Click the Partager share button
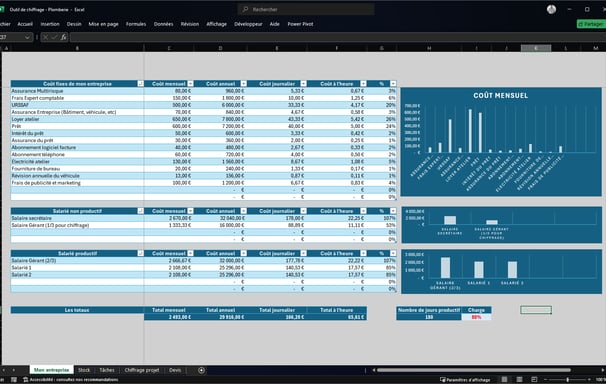Image resolution: width=606 pixels, height=384 pixels. 591,24
